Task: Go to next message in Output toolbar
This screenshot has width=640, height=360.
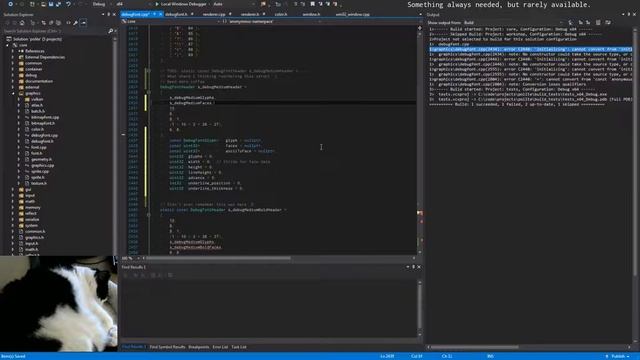Action: tap(588, 23)
